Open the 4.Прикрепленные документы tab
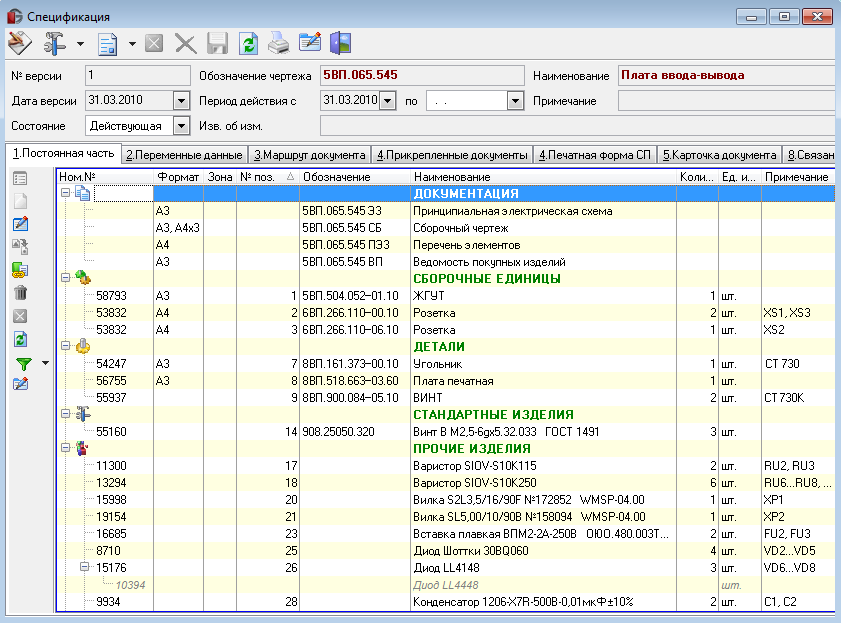Image resolution: width=841 pixels, height=623 pixels. (x=452, y=155)
